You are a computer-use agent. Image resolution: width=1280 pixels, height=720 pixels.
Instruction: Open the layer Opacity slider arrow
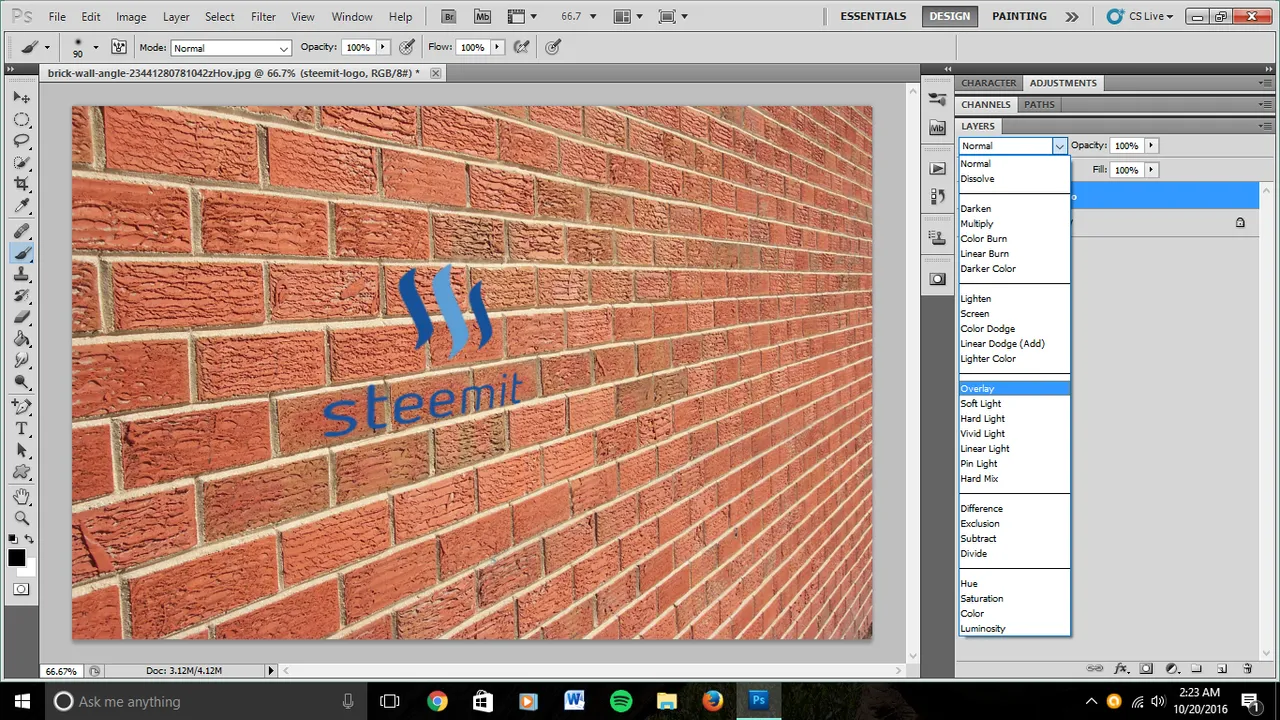(1151, 146)
